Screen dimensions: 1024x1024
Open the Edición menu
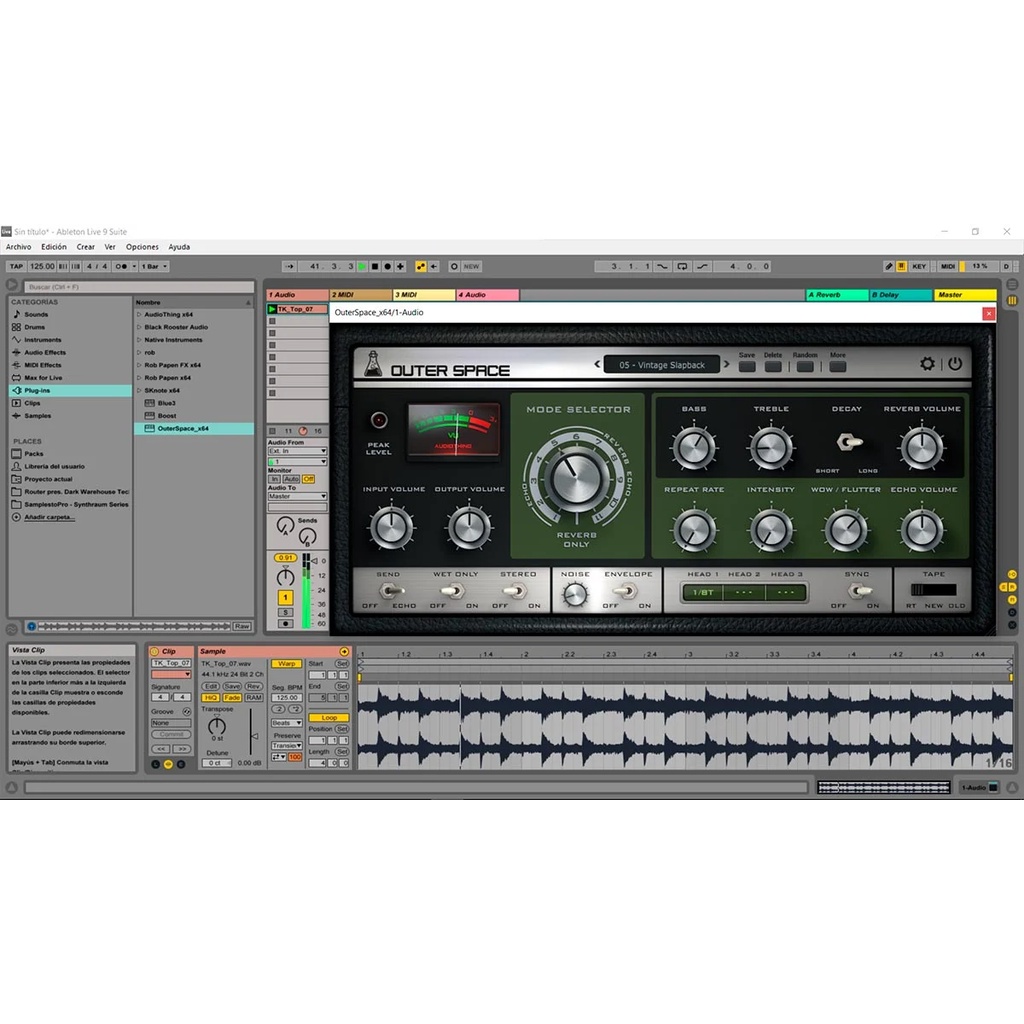pos(54,247)
